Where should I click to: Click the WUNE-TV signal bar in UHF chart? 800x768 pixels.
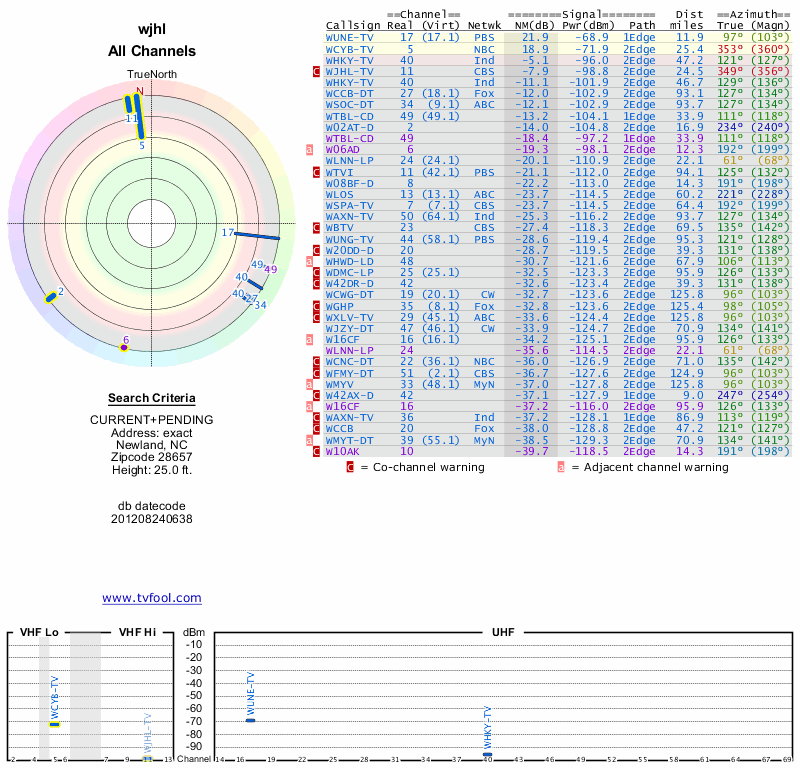pyautogui.click(x=250, y=720)
